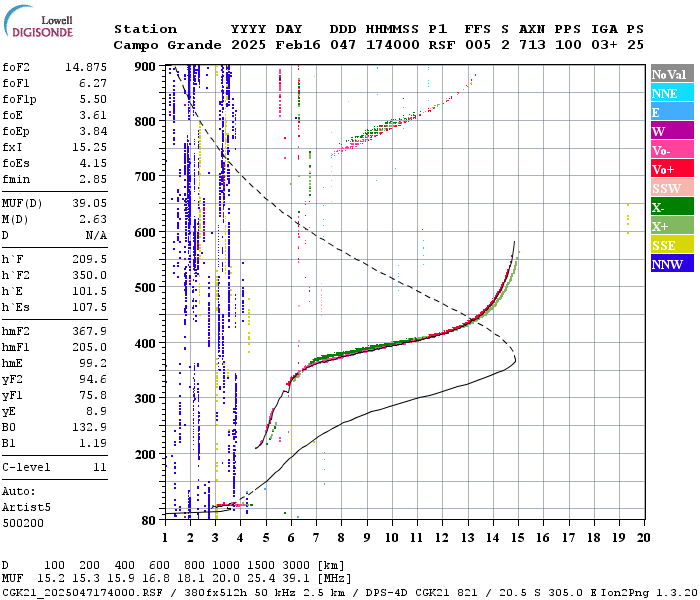Click the electron density profile peak
The height and width of the screenshot is (600, 700).
[516, 360]
